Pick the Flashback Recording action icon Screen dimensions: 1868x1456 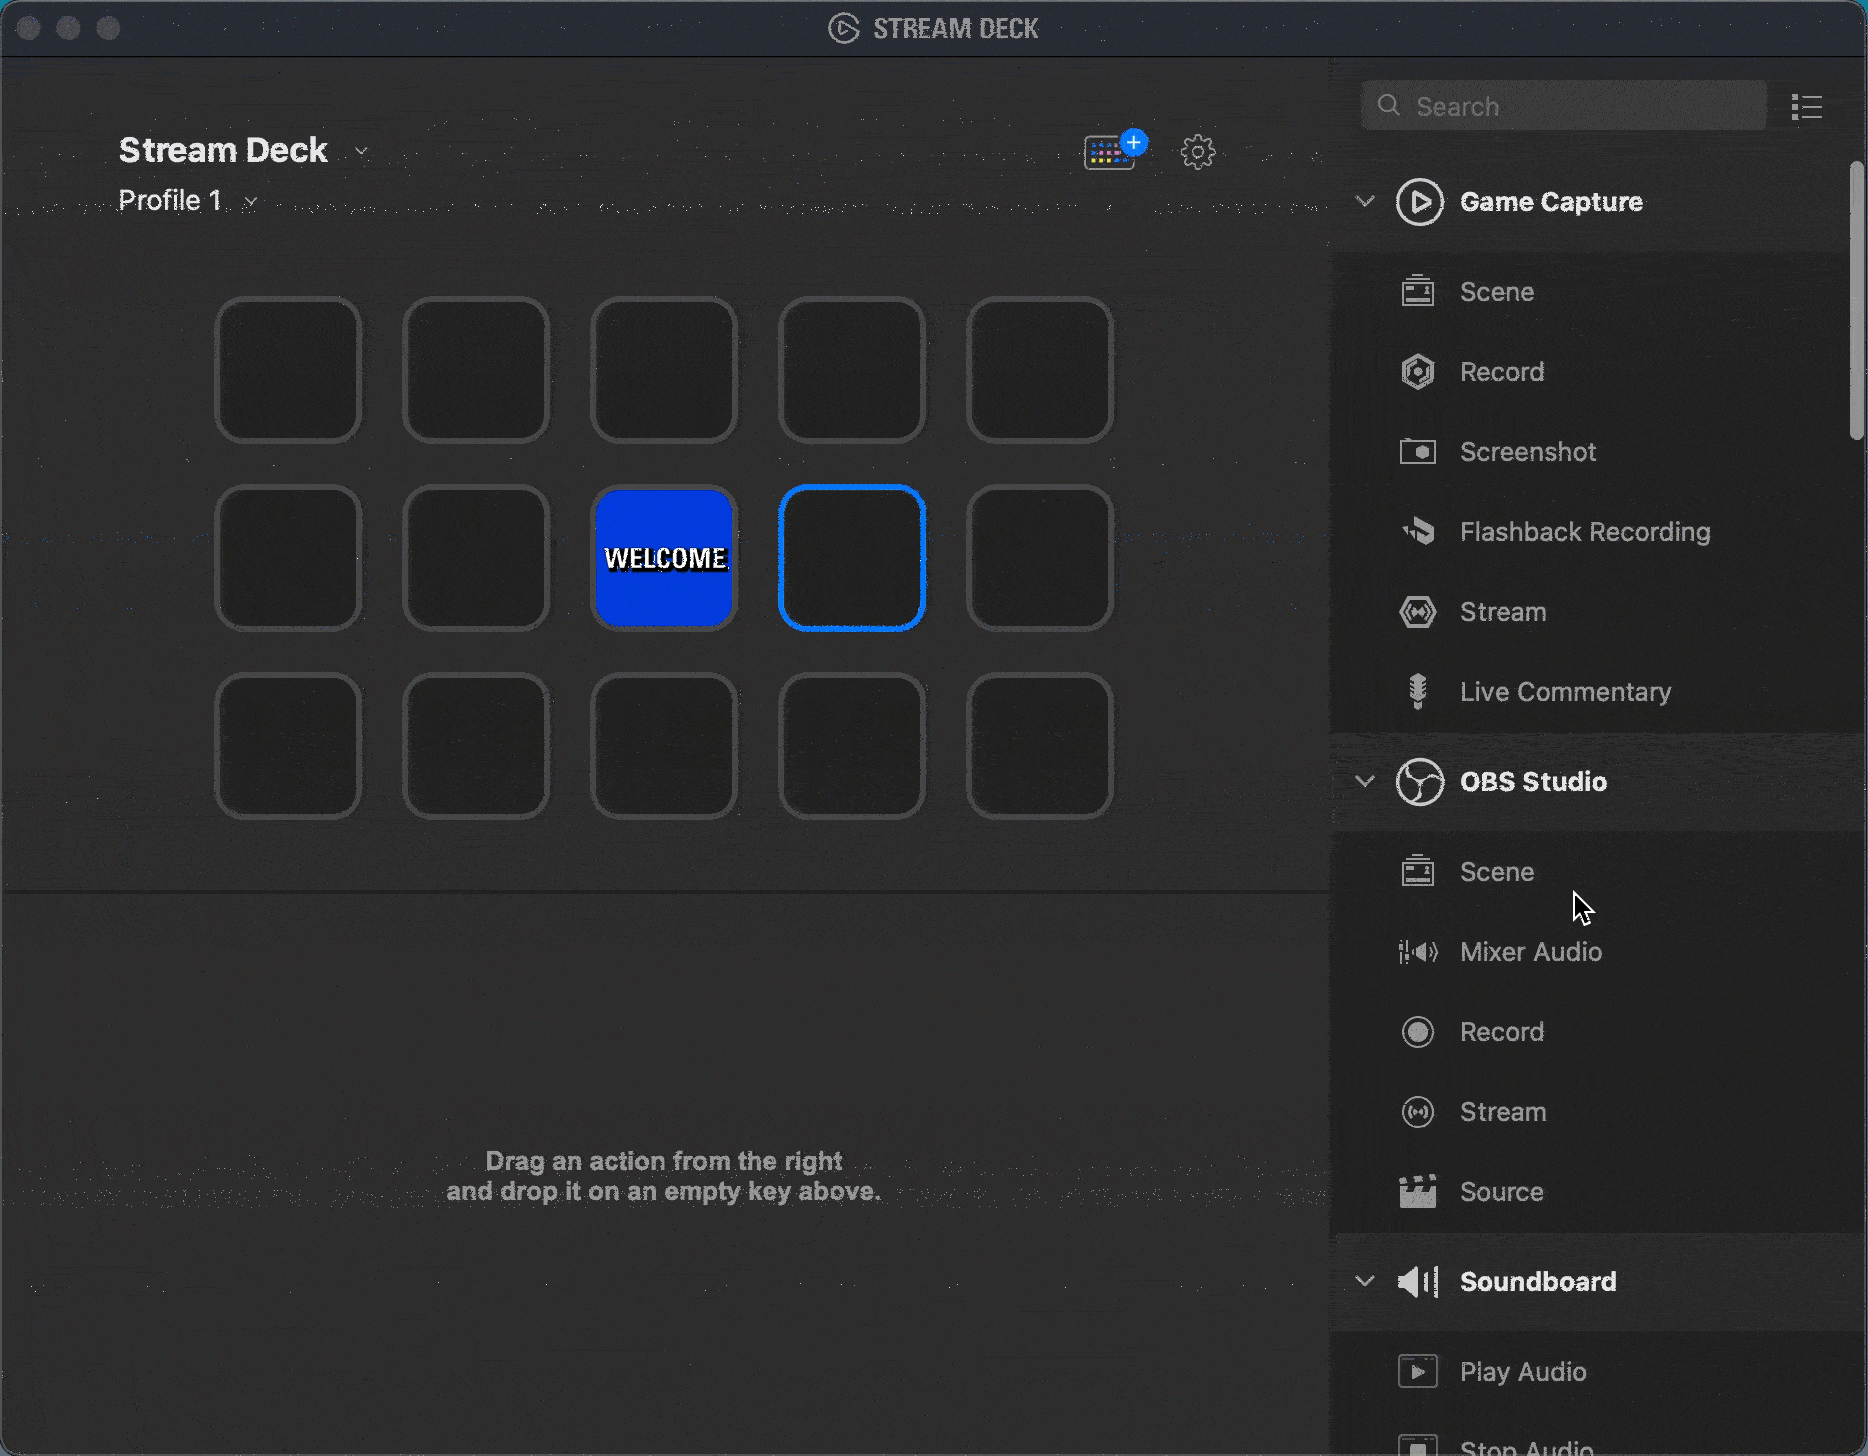pyautogui.click(x=1418, y=532)
